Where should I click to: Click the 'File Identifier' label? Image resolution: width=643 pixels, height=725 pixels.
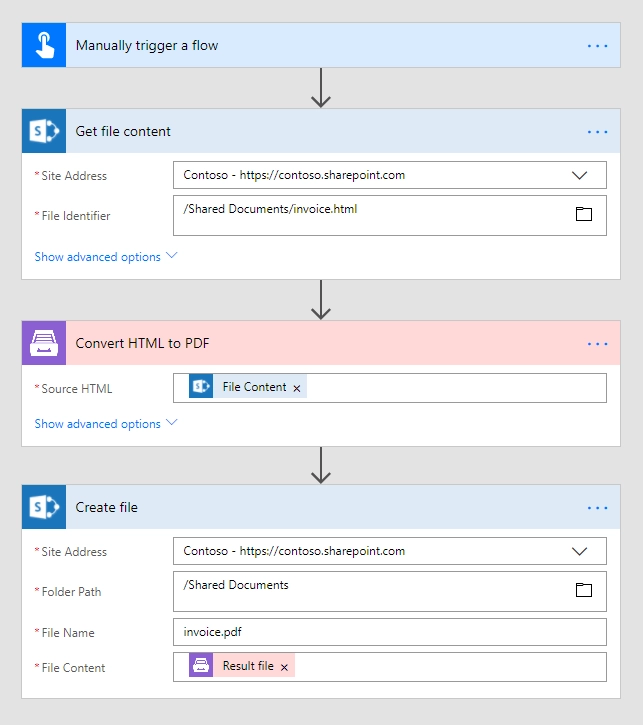point(76,216)
